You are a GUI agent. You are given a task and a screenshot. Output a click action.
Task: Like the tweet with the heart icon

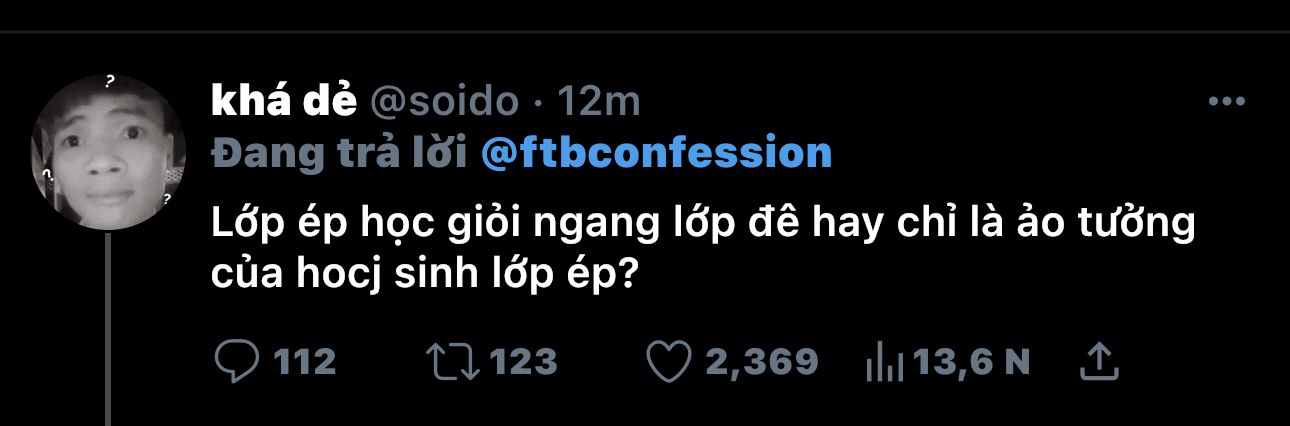point(669,361)
